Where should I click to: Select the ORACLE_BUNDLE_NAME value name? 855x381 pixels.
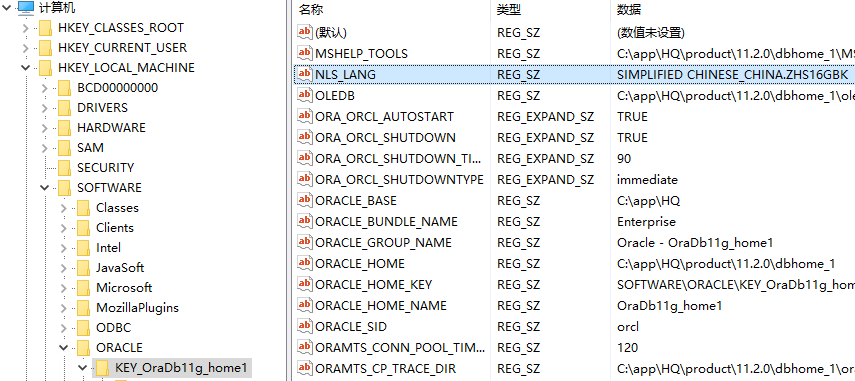point(386,221)
